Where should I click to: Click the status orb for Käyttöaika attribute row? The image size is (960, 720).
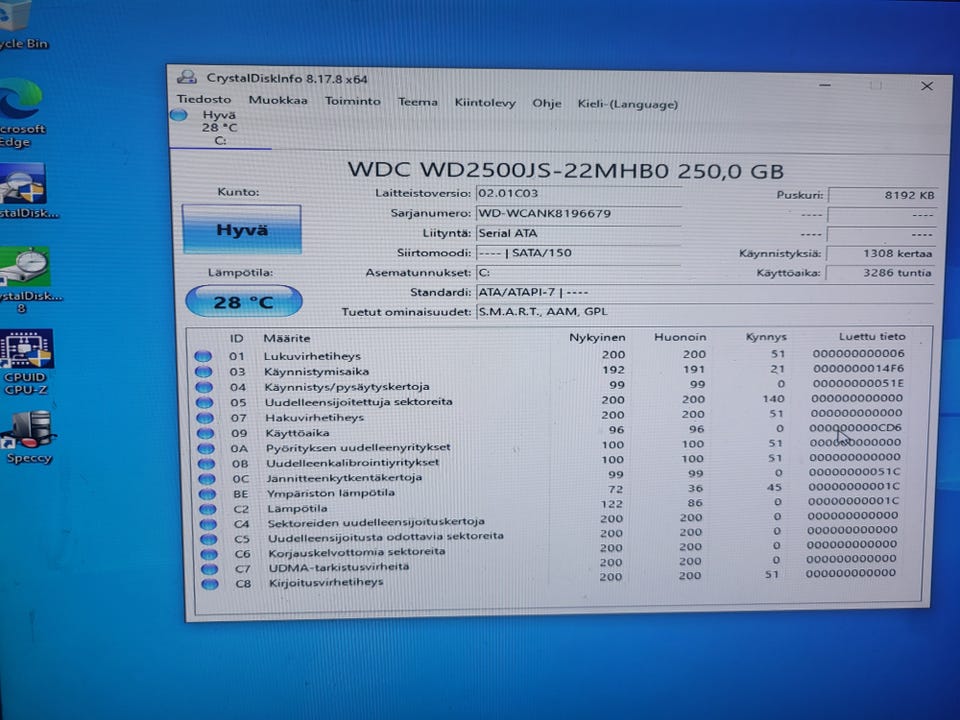coord(206,433)
